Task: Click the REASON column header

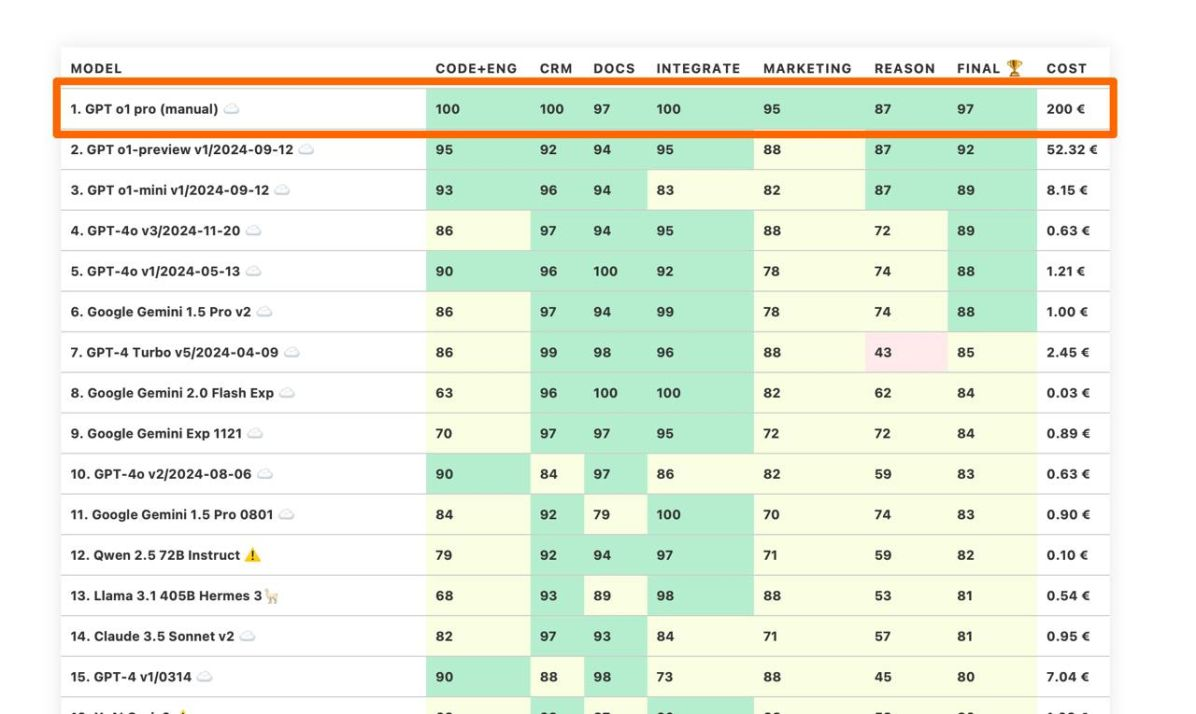Action: (x=905, y=69)
